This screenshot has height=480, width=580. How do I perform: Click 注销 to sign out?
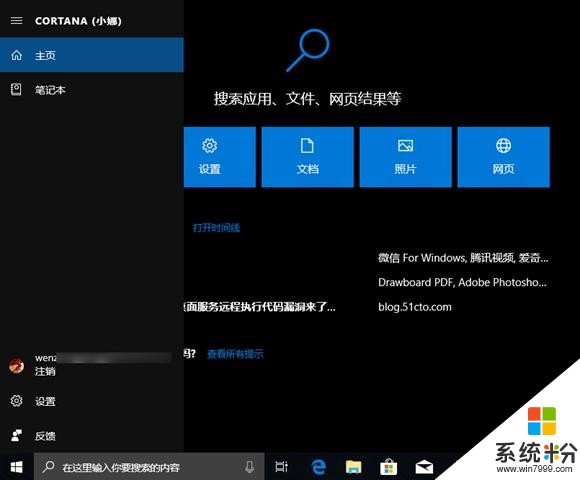[x=45, y=371]
